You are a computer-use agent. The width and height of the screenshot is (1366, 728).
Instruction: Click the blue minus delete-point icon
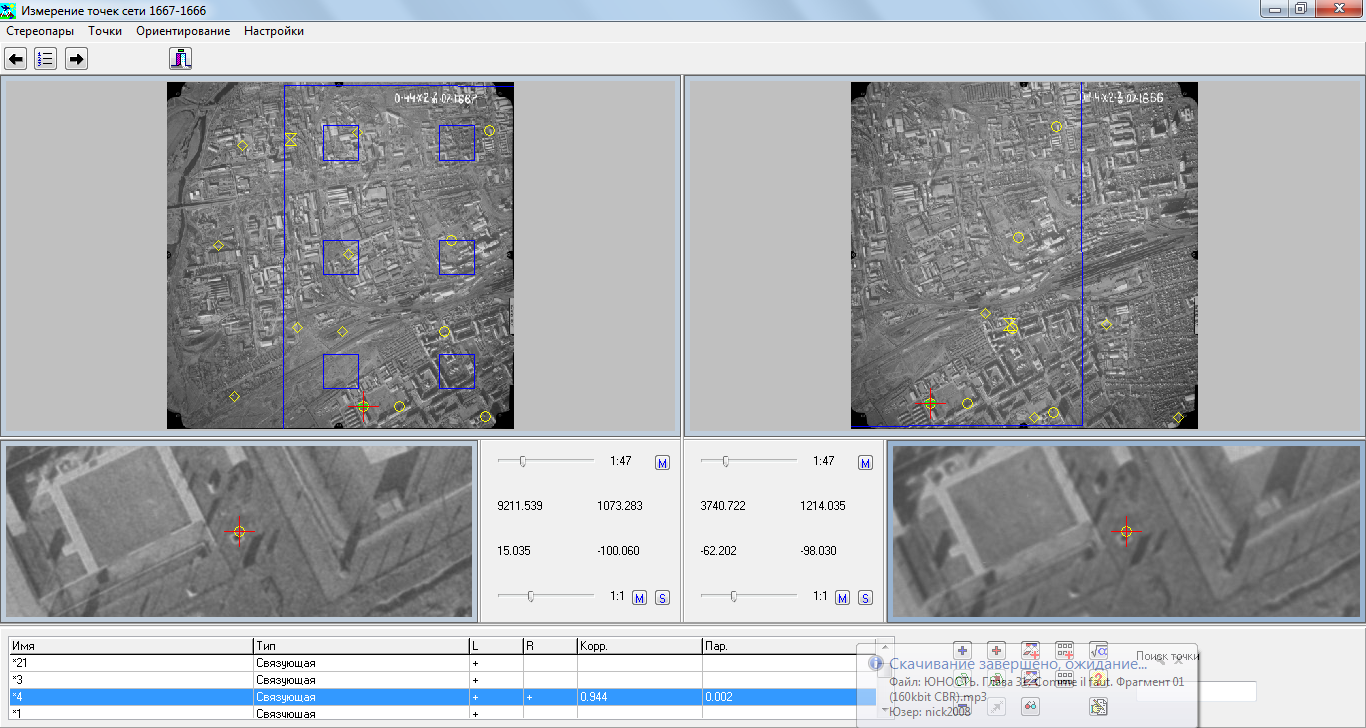tap(962, 707)
